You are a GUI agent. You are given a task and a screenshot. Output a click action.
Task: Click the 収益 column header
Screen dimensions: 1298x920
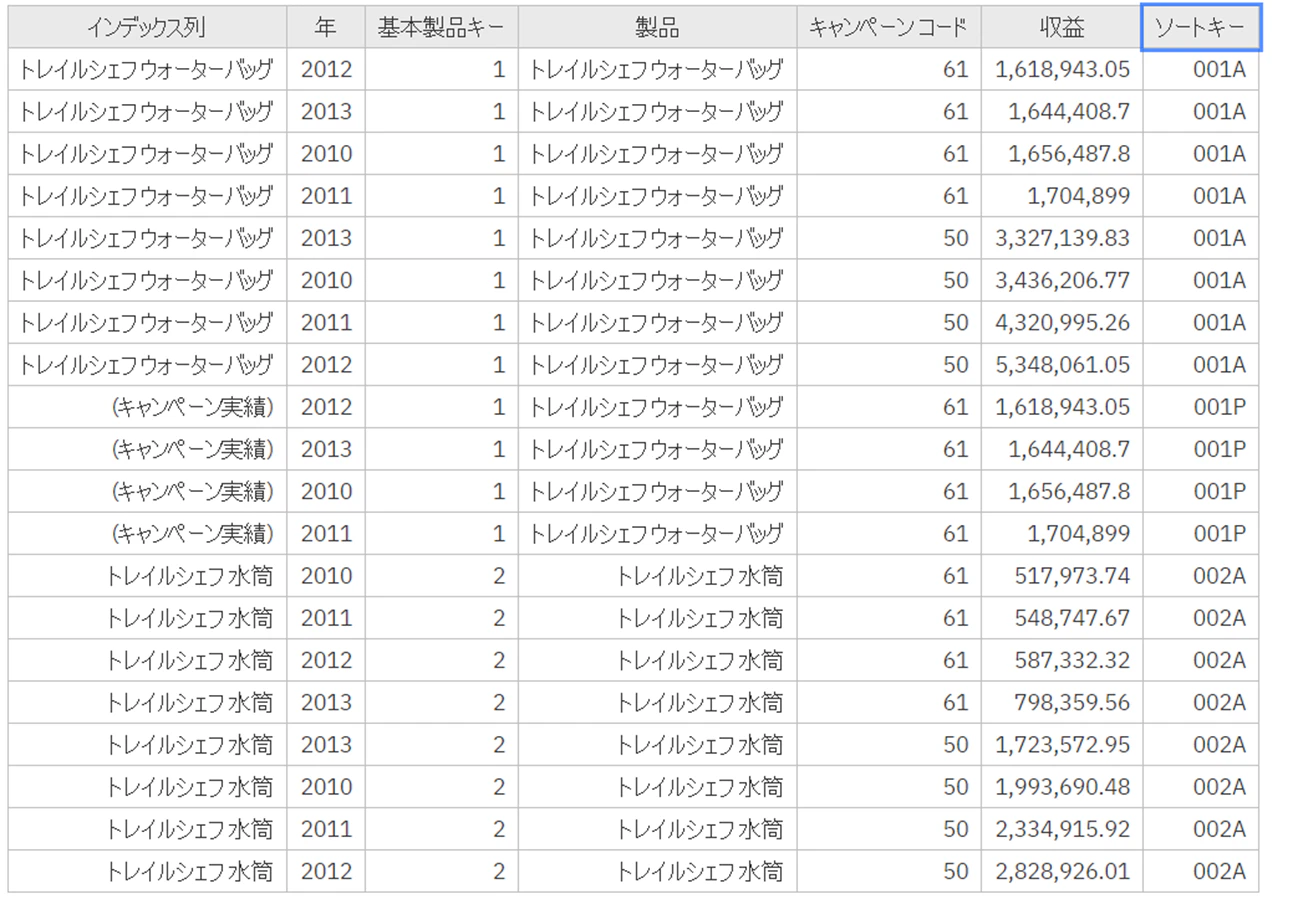(1062, 27)
